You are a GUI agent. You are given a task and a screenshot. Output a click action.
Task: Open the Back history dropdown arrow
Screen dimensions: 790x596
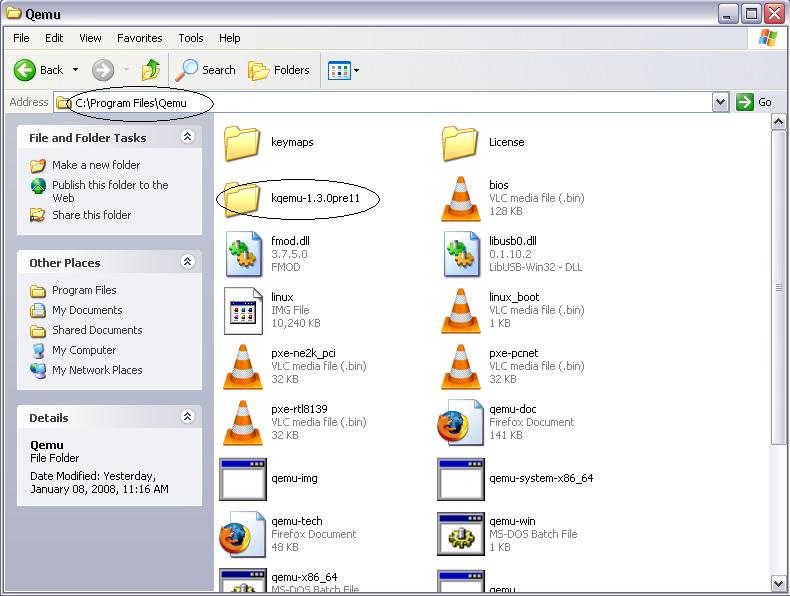pyautogui.click(x=75, y=70)
